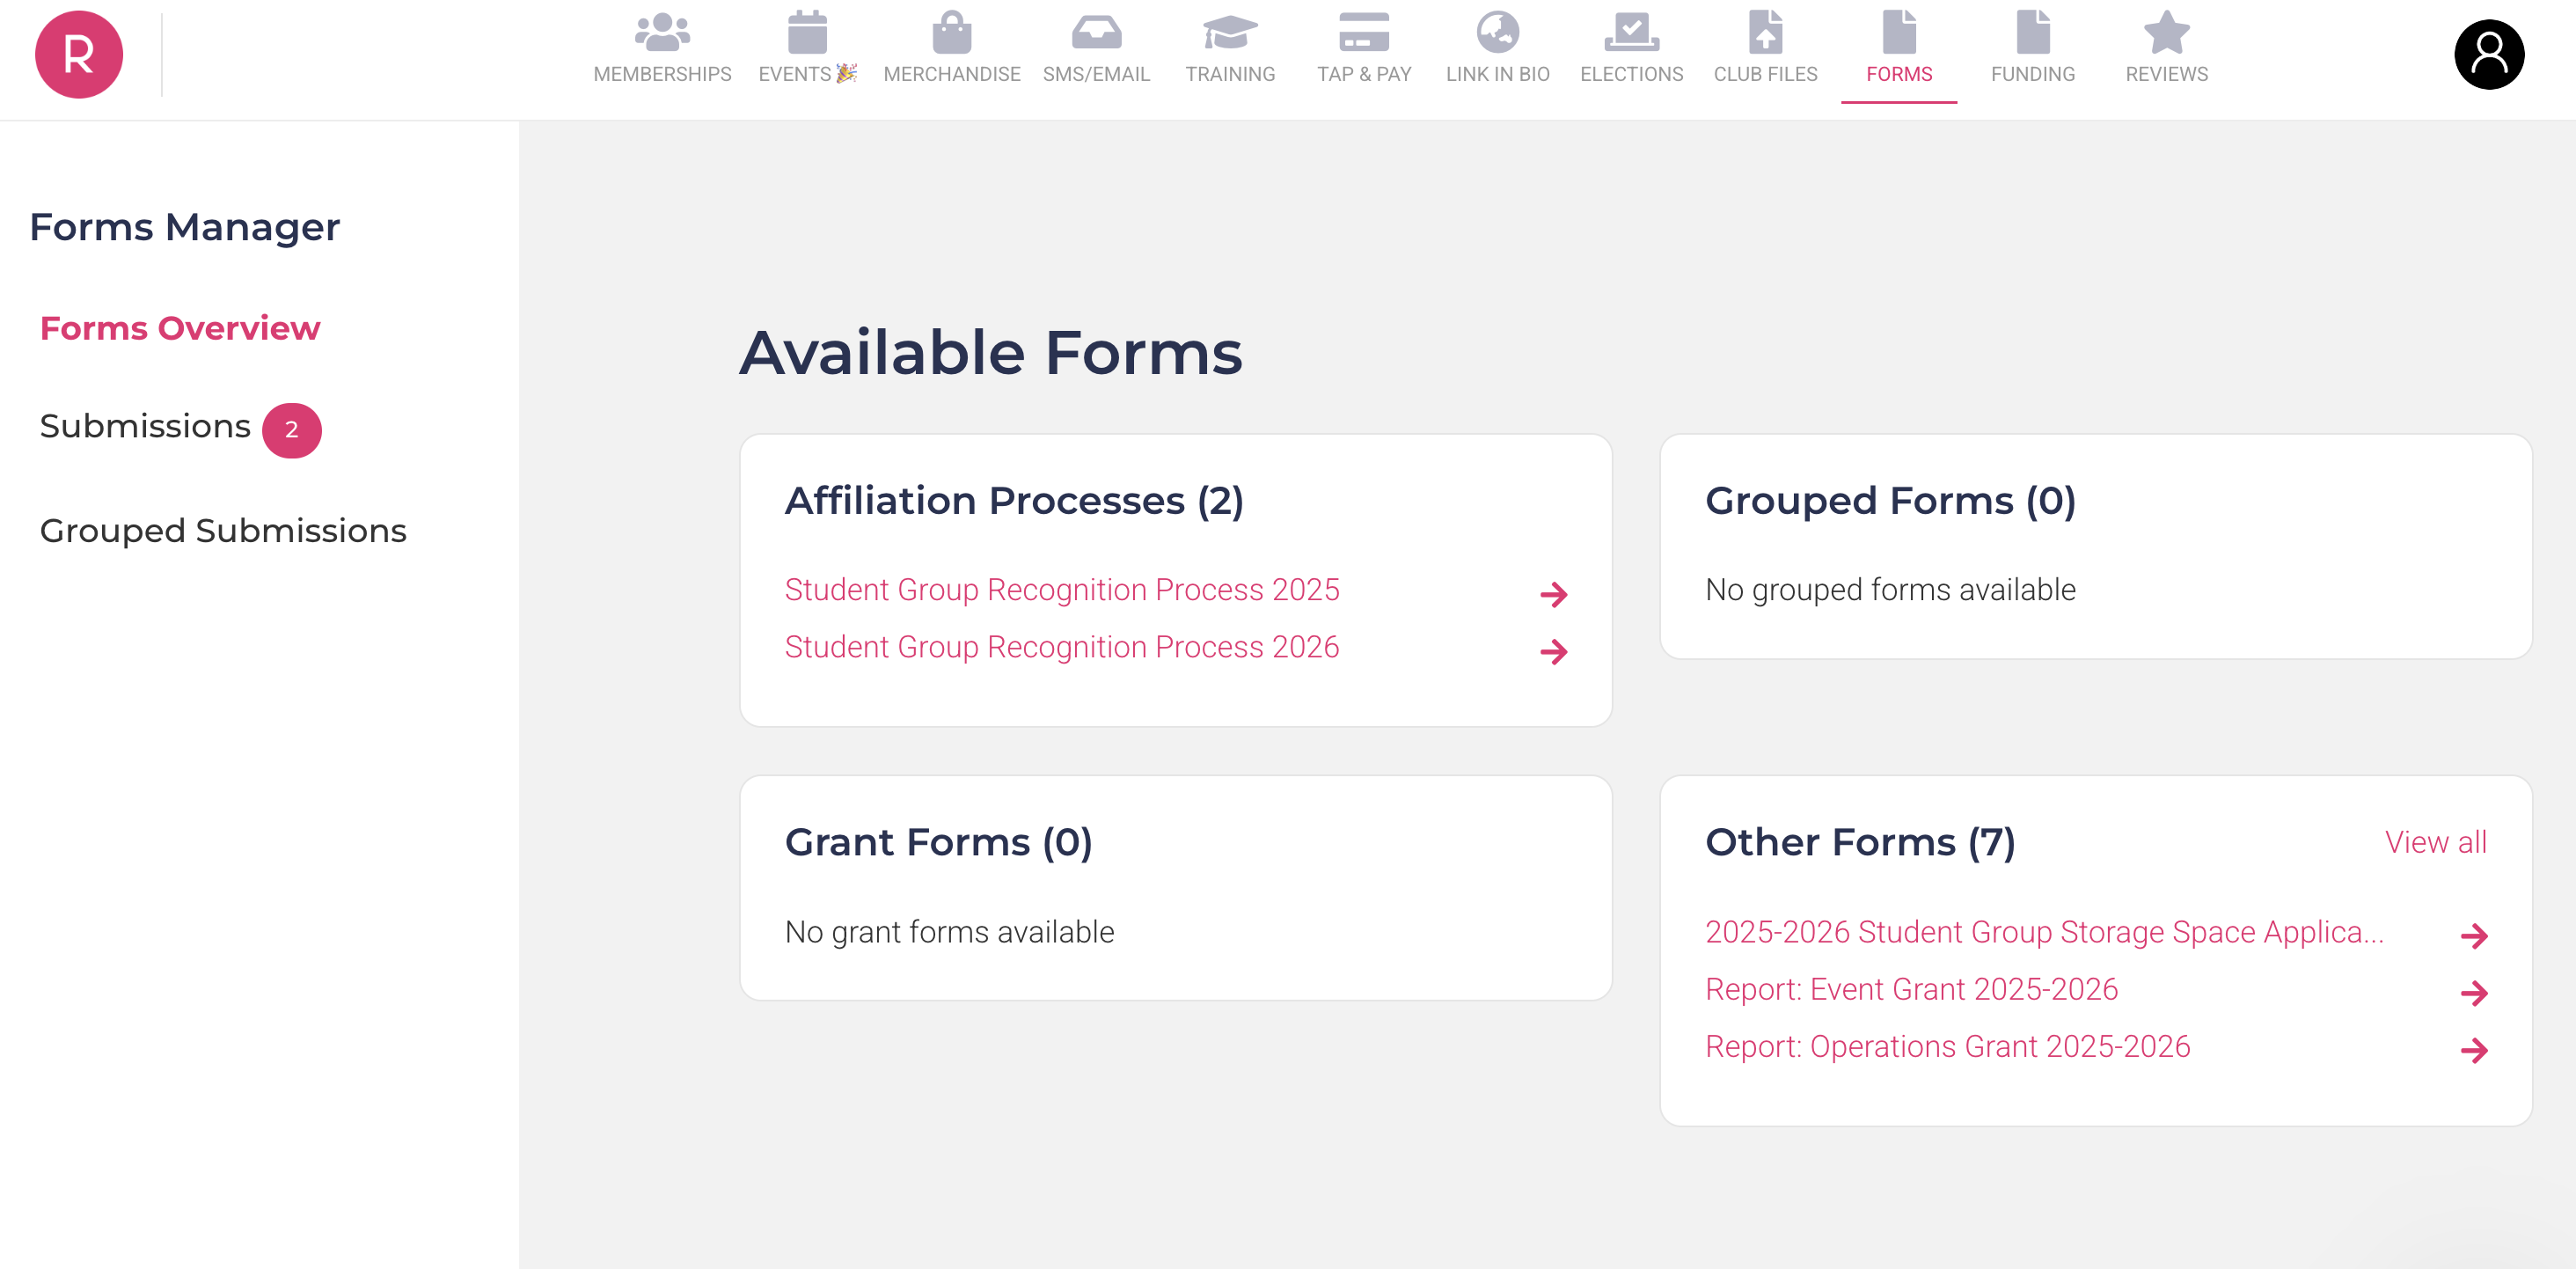Click the Reviews star icon
This screenshot has height=1269, width=2576.
click(x=2166, y=33)
